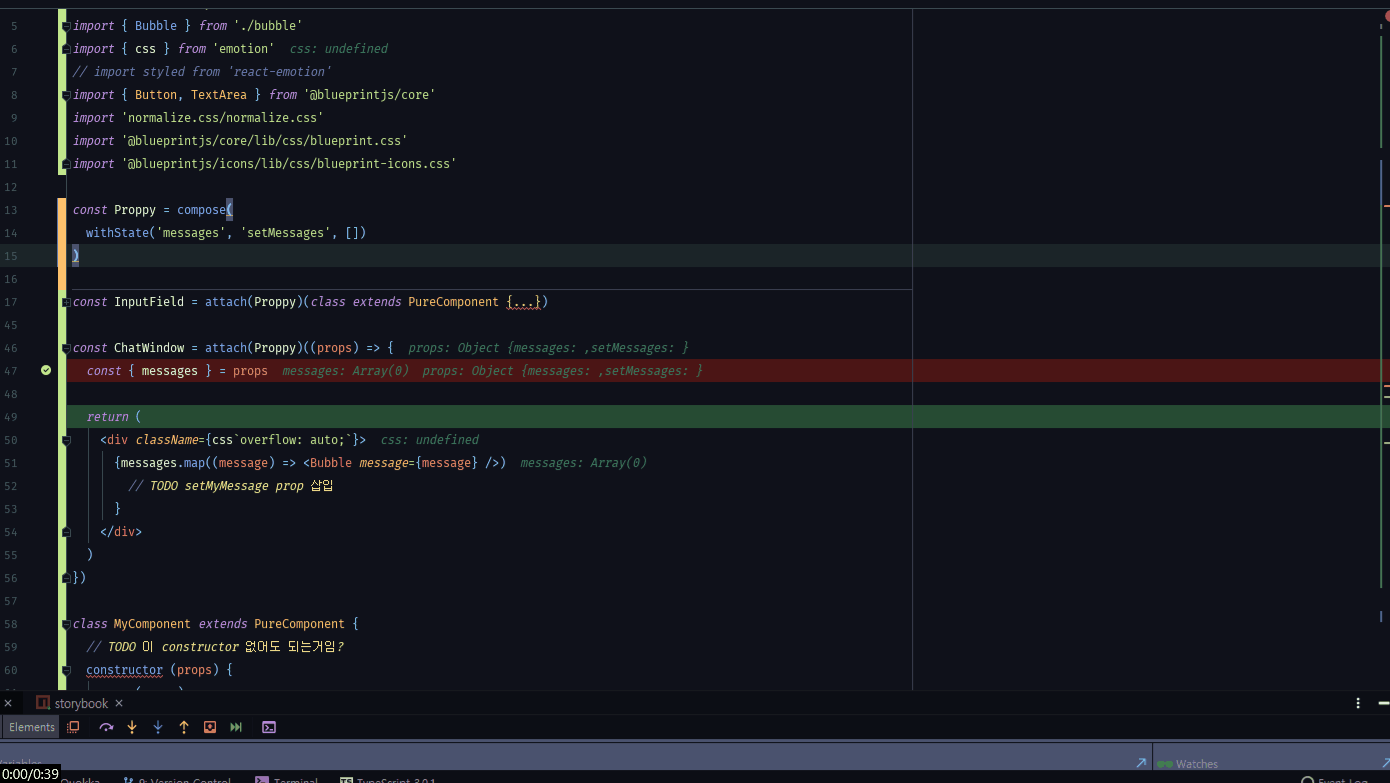Click the arrow icon left of Watches

point(1141,763)
